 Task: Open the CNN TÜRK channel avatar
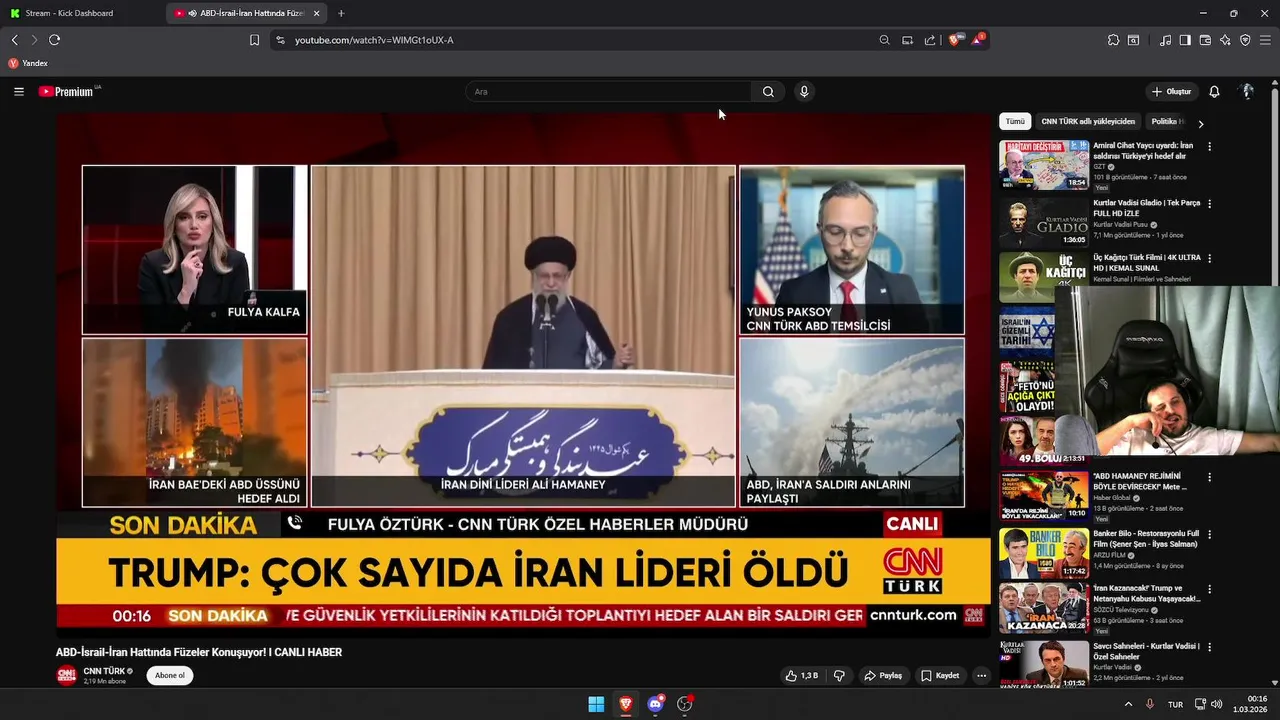[x=66, y=676]
